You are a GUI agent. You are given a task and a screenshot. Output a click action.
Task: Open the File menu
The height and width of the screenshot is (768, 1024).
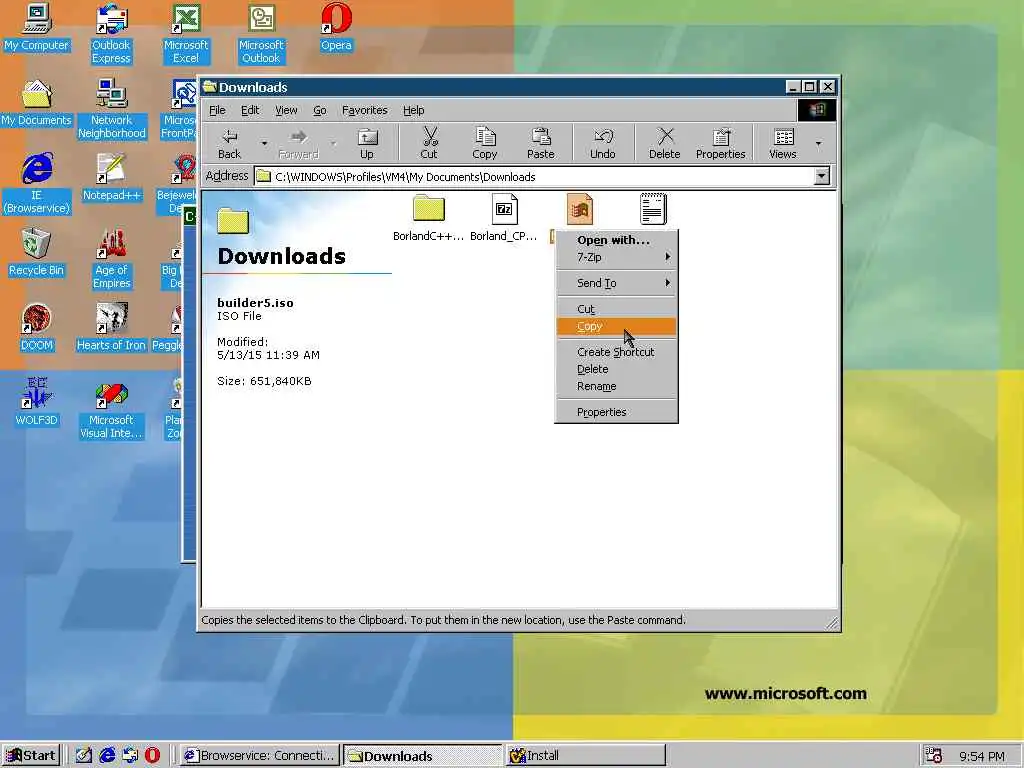217,110
